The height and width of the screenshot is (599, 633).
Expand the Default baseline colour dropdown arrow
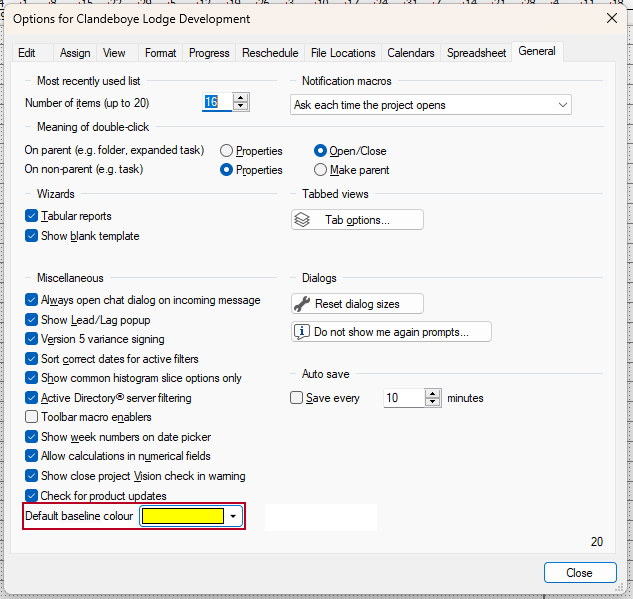click(233, 516)
